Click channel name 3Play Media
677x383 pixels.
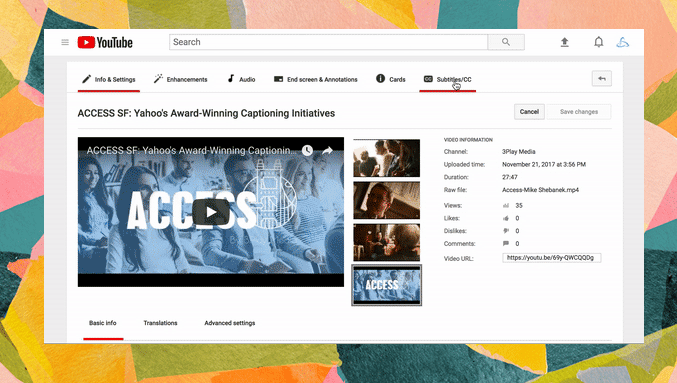point(519,152)
